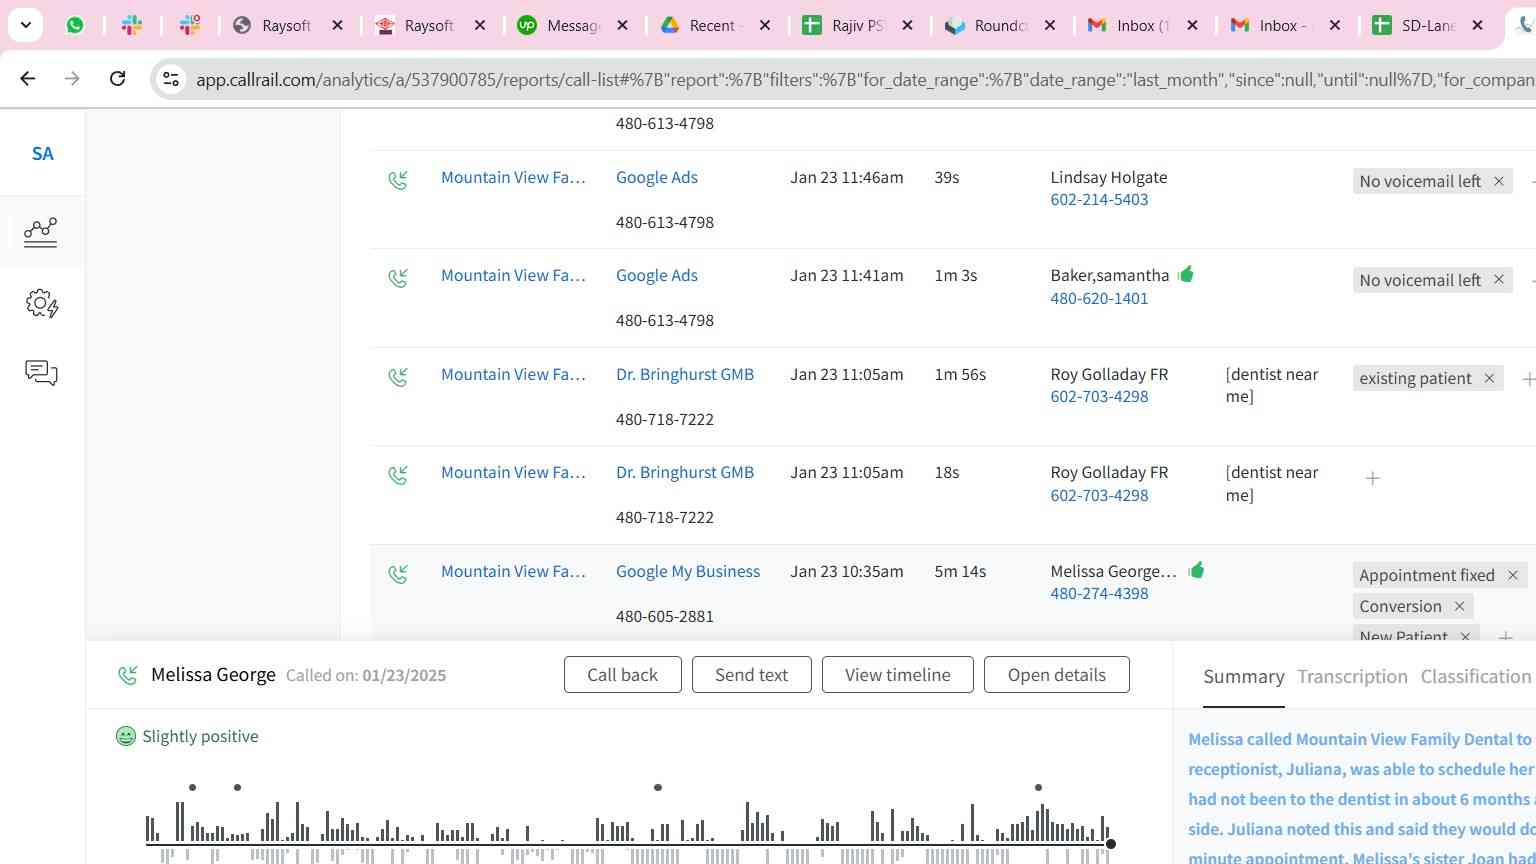This screenshot has height=864, width=1536.
Task: Click inbound call icon for Roy Golladay 18s row
Action: tap(398, 474)
